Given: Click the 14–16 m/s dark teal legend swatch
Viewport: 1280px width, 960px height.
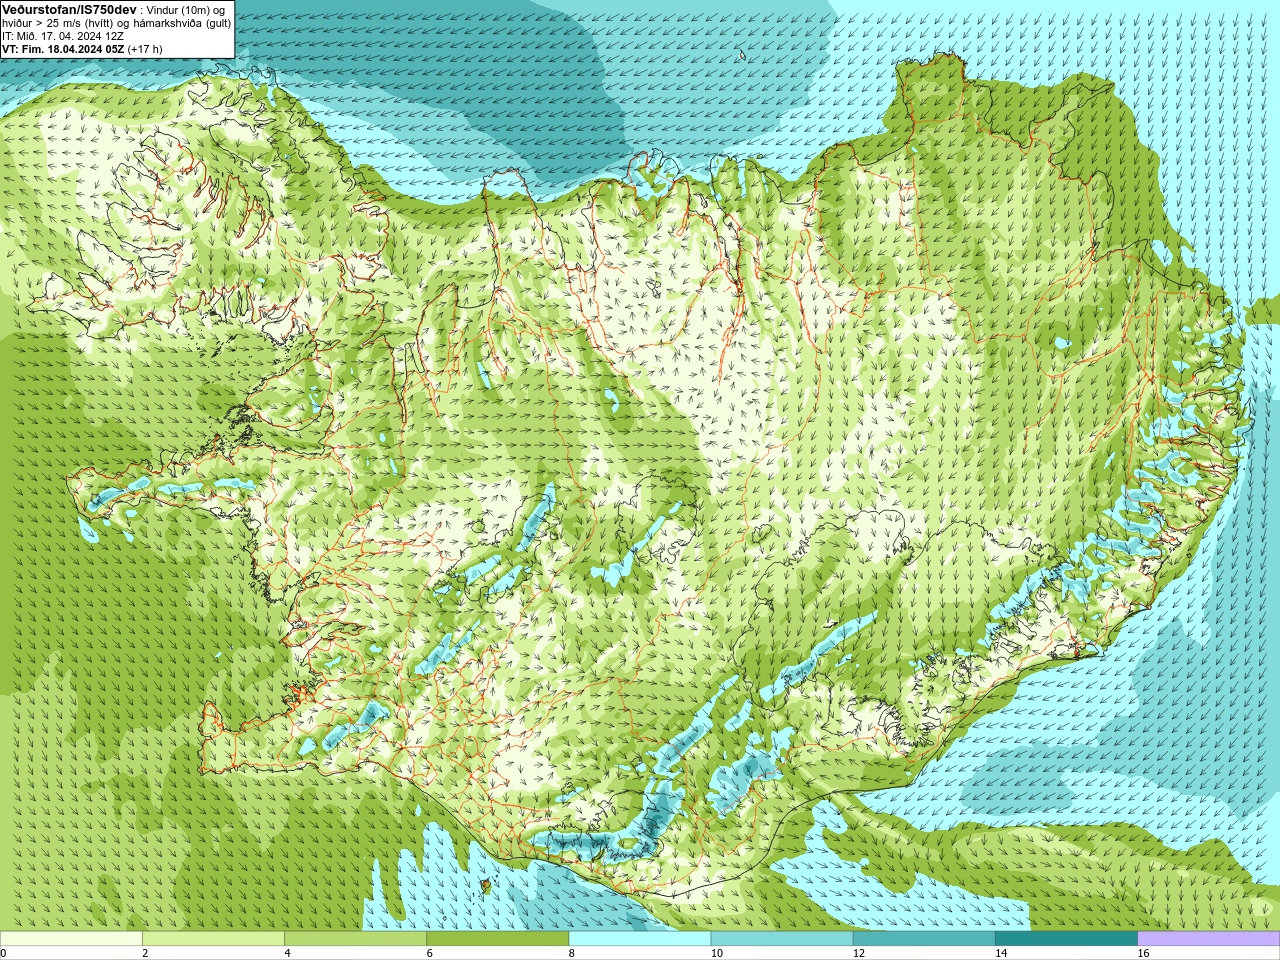Looking at the screenshot, I should coord(1066,939).
